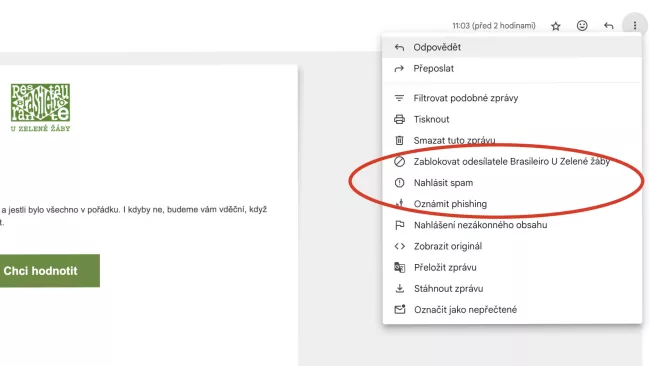Select Filtrovat podobné zprávy
This screenshot has height=366, width=650.
click(512, 98)
